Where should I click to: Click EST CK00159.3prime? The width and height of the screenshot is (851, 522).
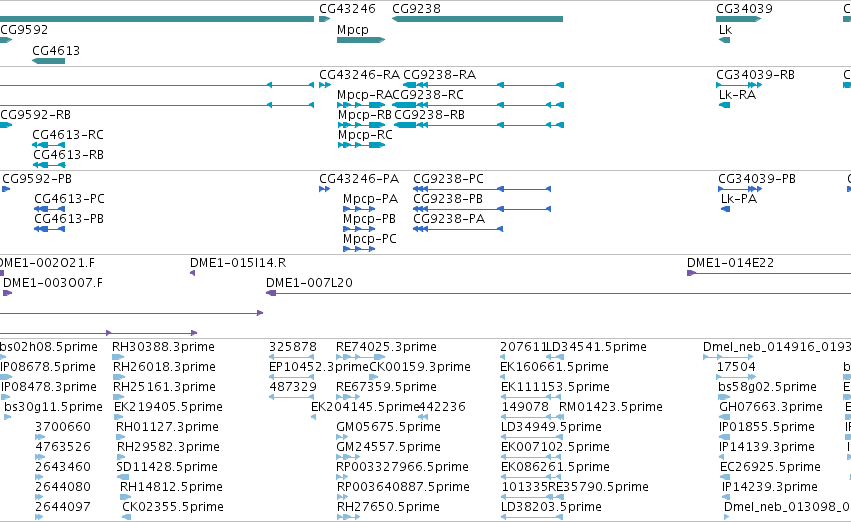(x=420, y=367)
